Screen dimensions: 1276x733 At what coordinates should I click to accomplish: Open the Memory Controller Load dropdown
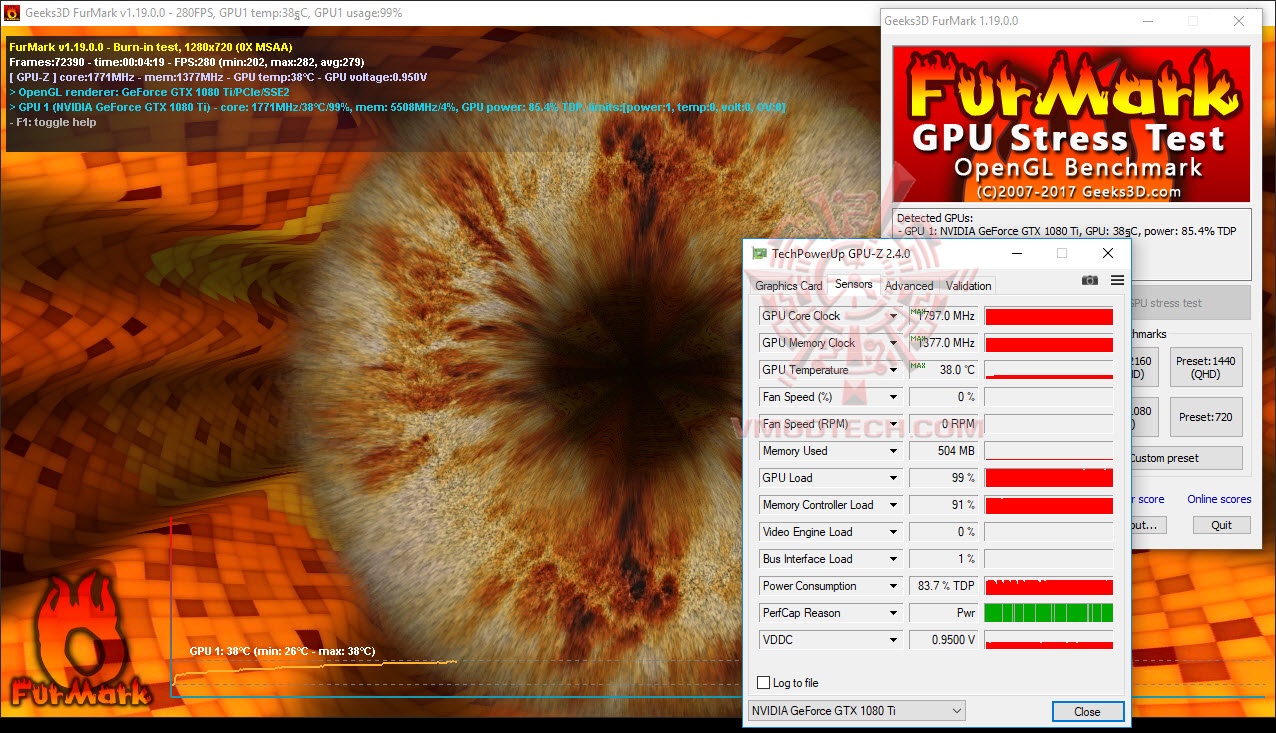pos(894,505)
